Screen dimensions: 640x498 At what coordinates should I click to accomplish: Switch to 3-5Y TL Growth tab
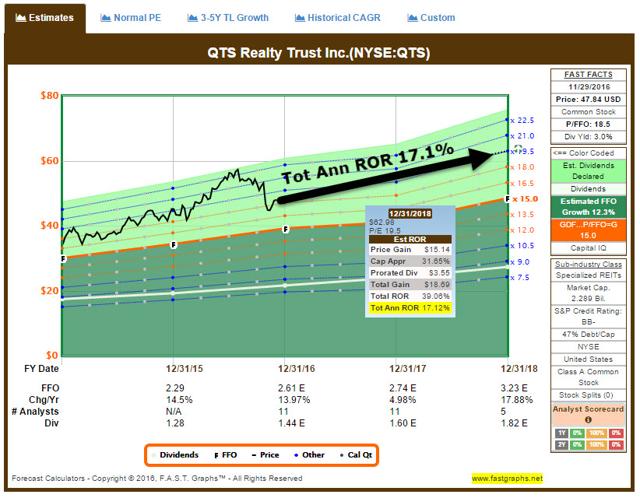228,18
